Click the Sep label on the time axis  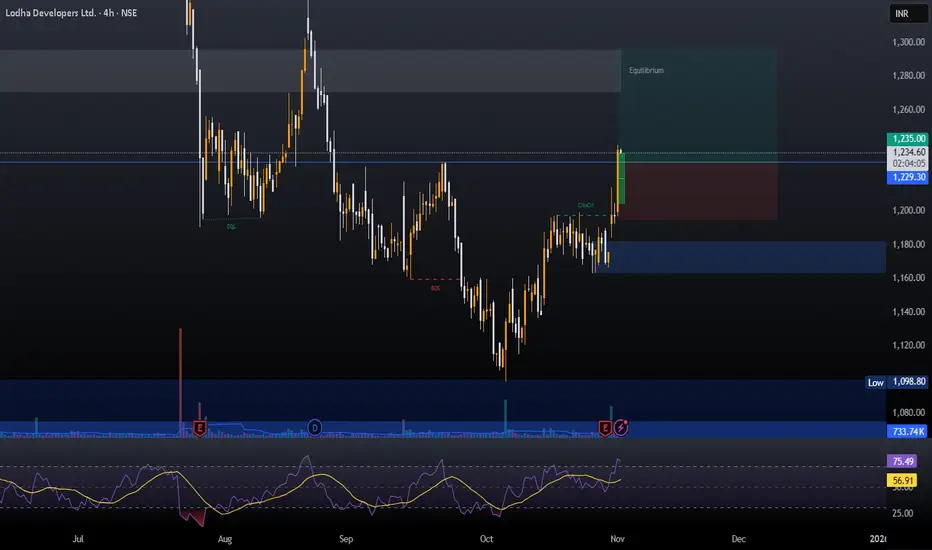point(346,539)
